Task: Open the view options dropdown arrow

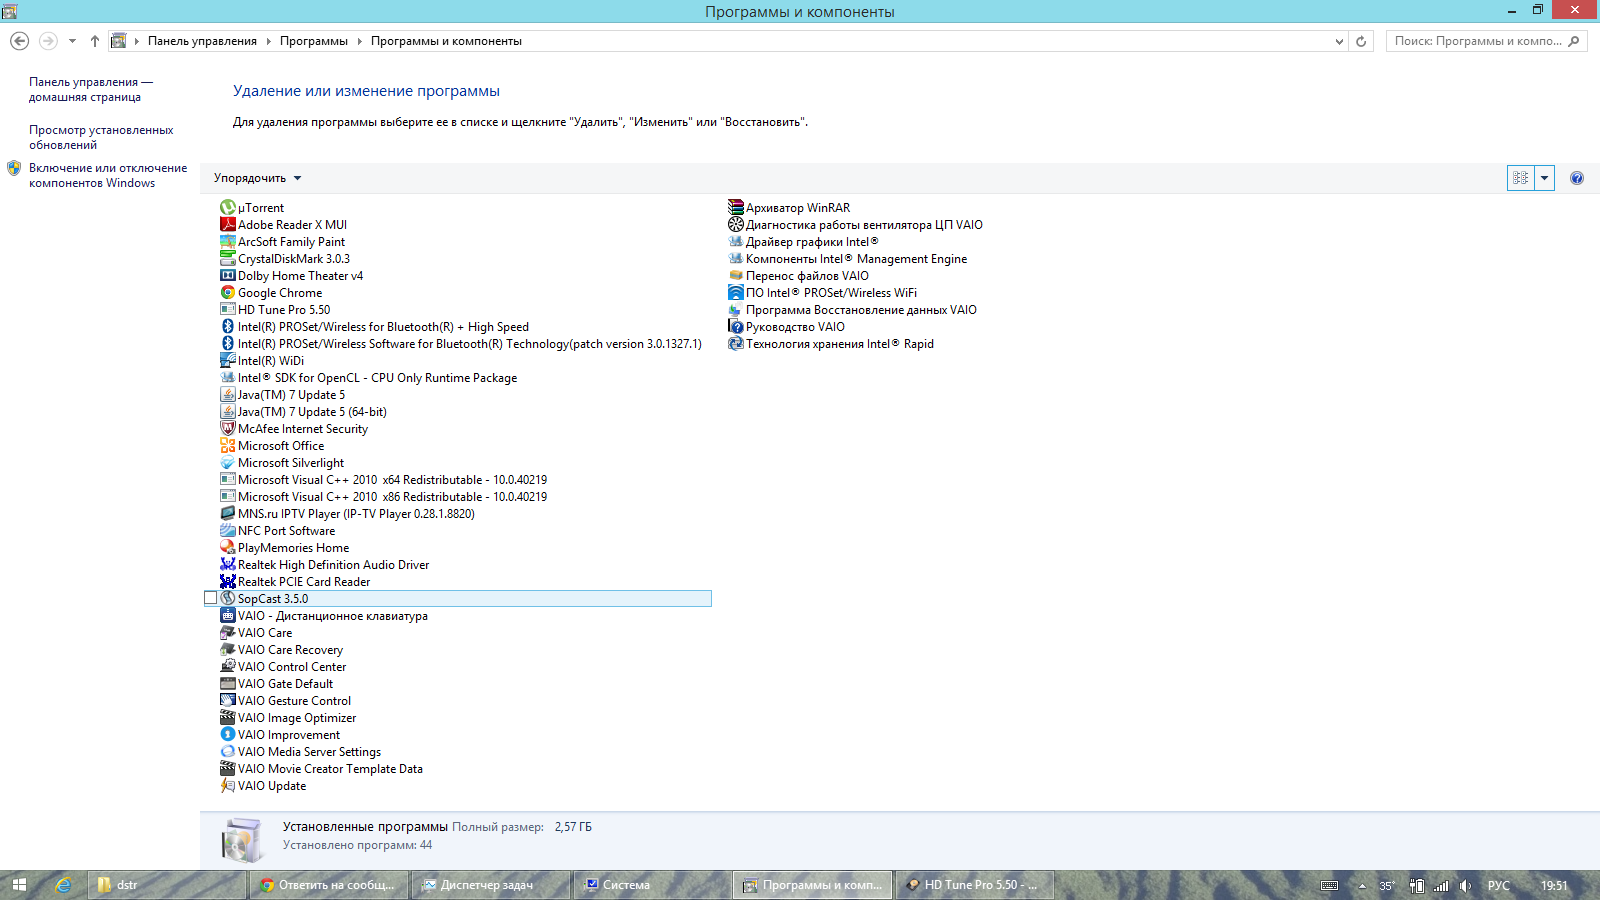Action: [x=1544, y=178]
